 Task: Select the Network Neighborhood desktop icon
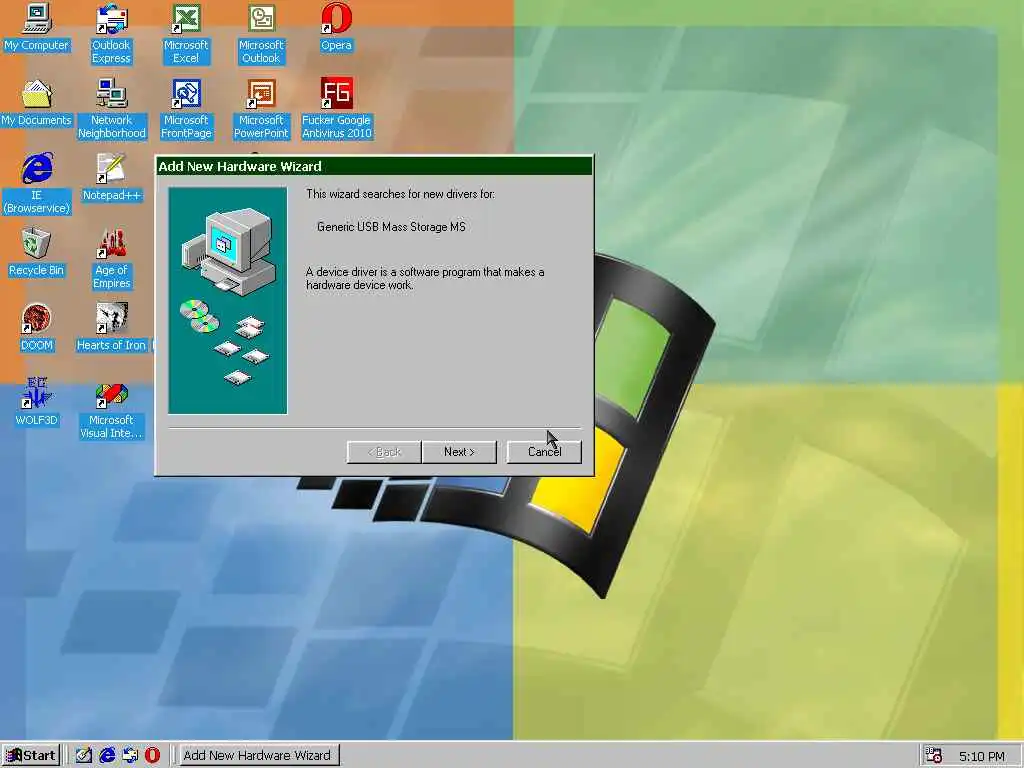112,109
